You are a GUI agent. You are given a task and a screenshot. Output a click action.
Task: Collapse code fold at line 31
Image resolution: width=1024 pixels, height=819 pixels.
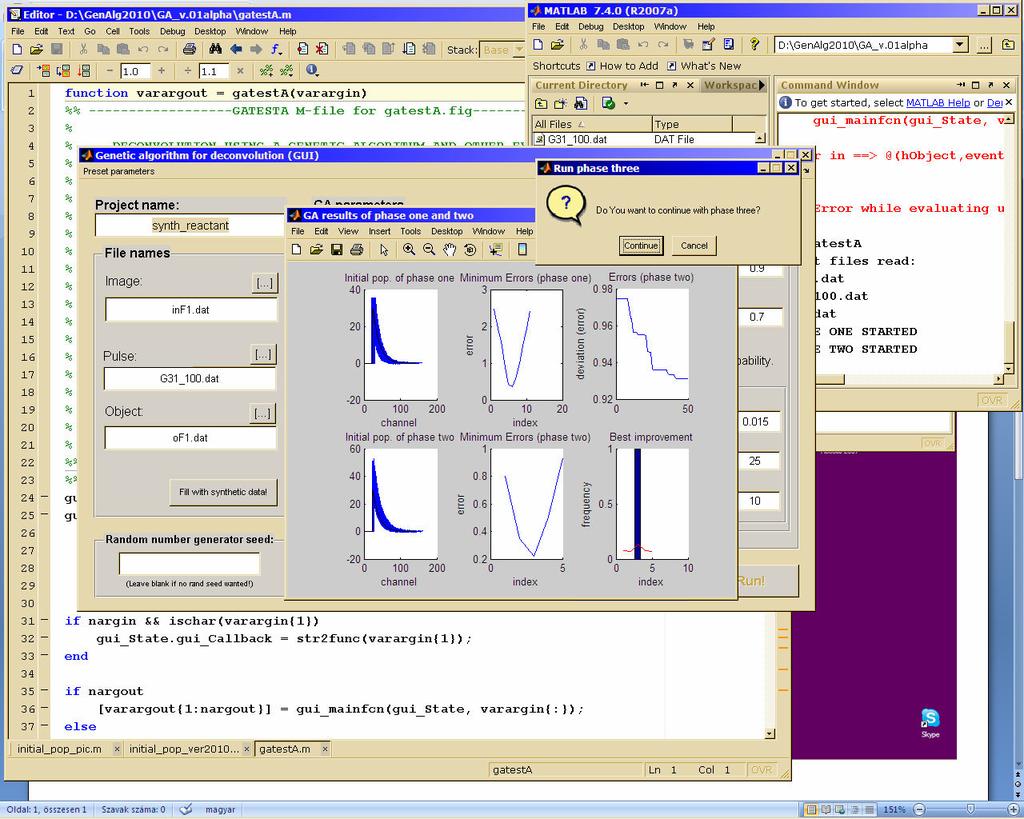44,620
